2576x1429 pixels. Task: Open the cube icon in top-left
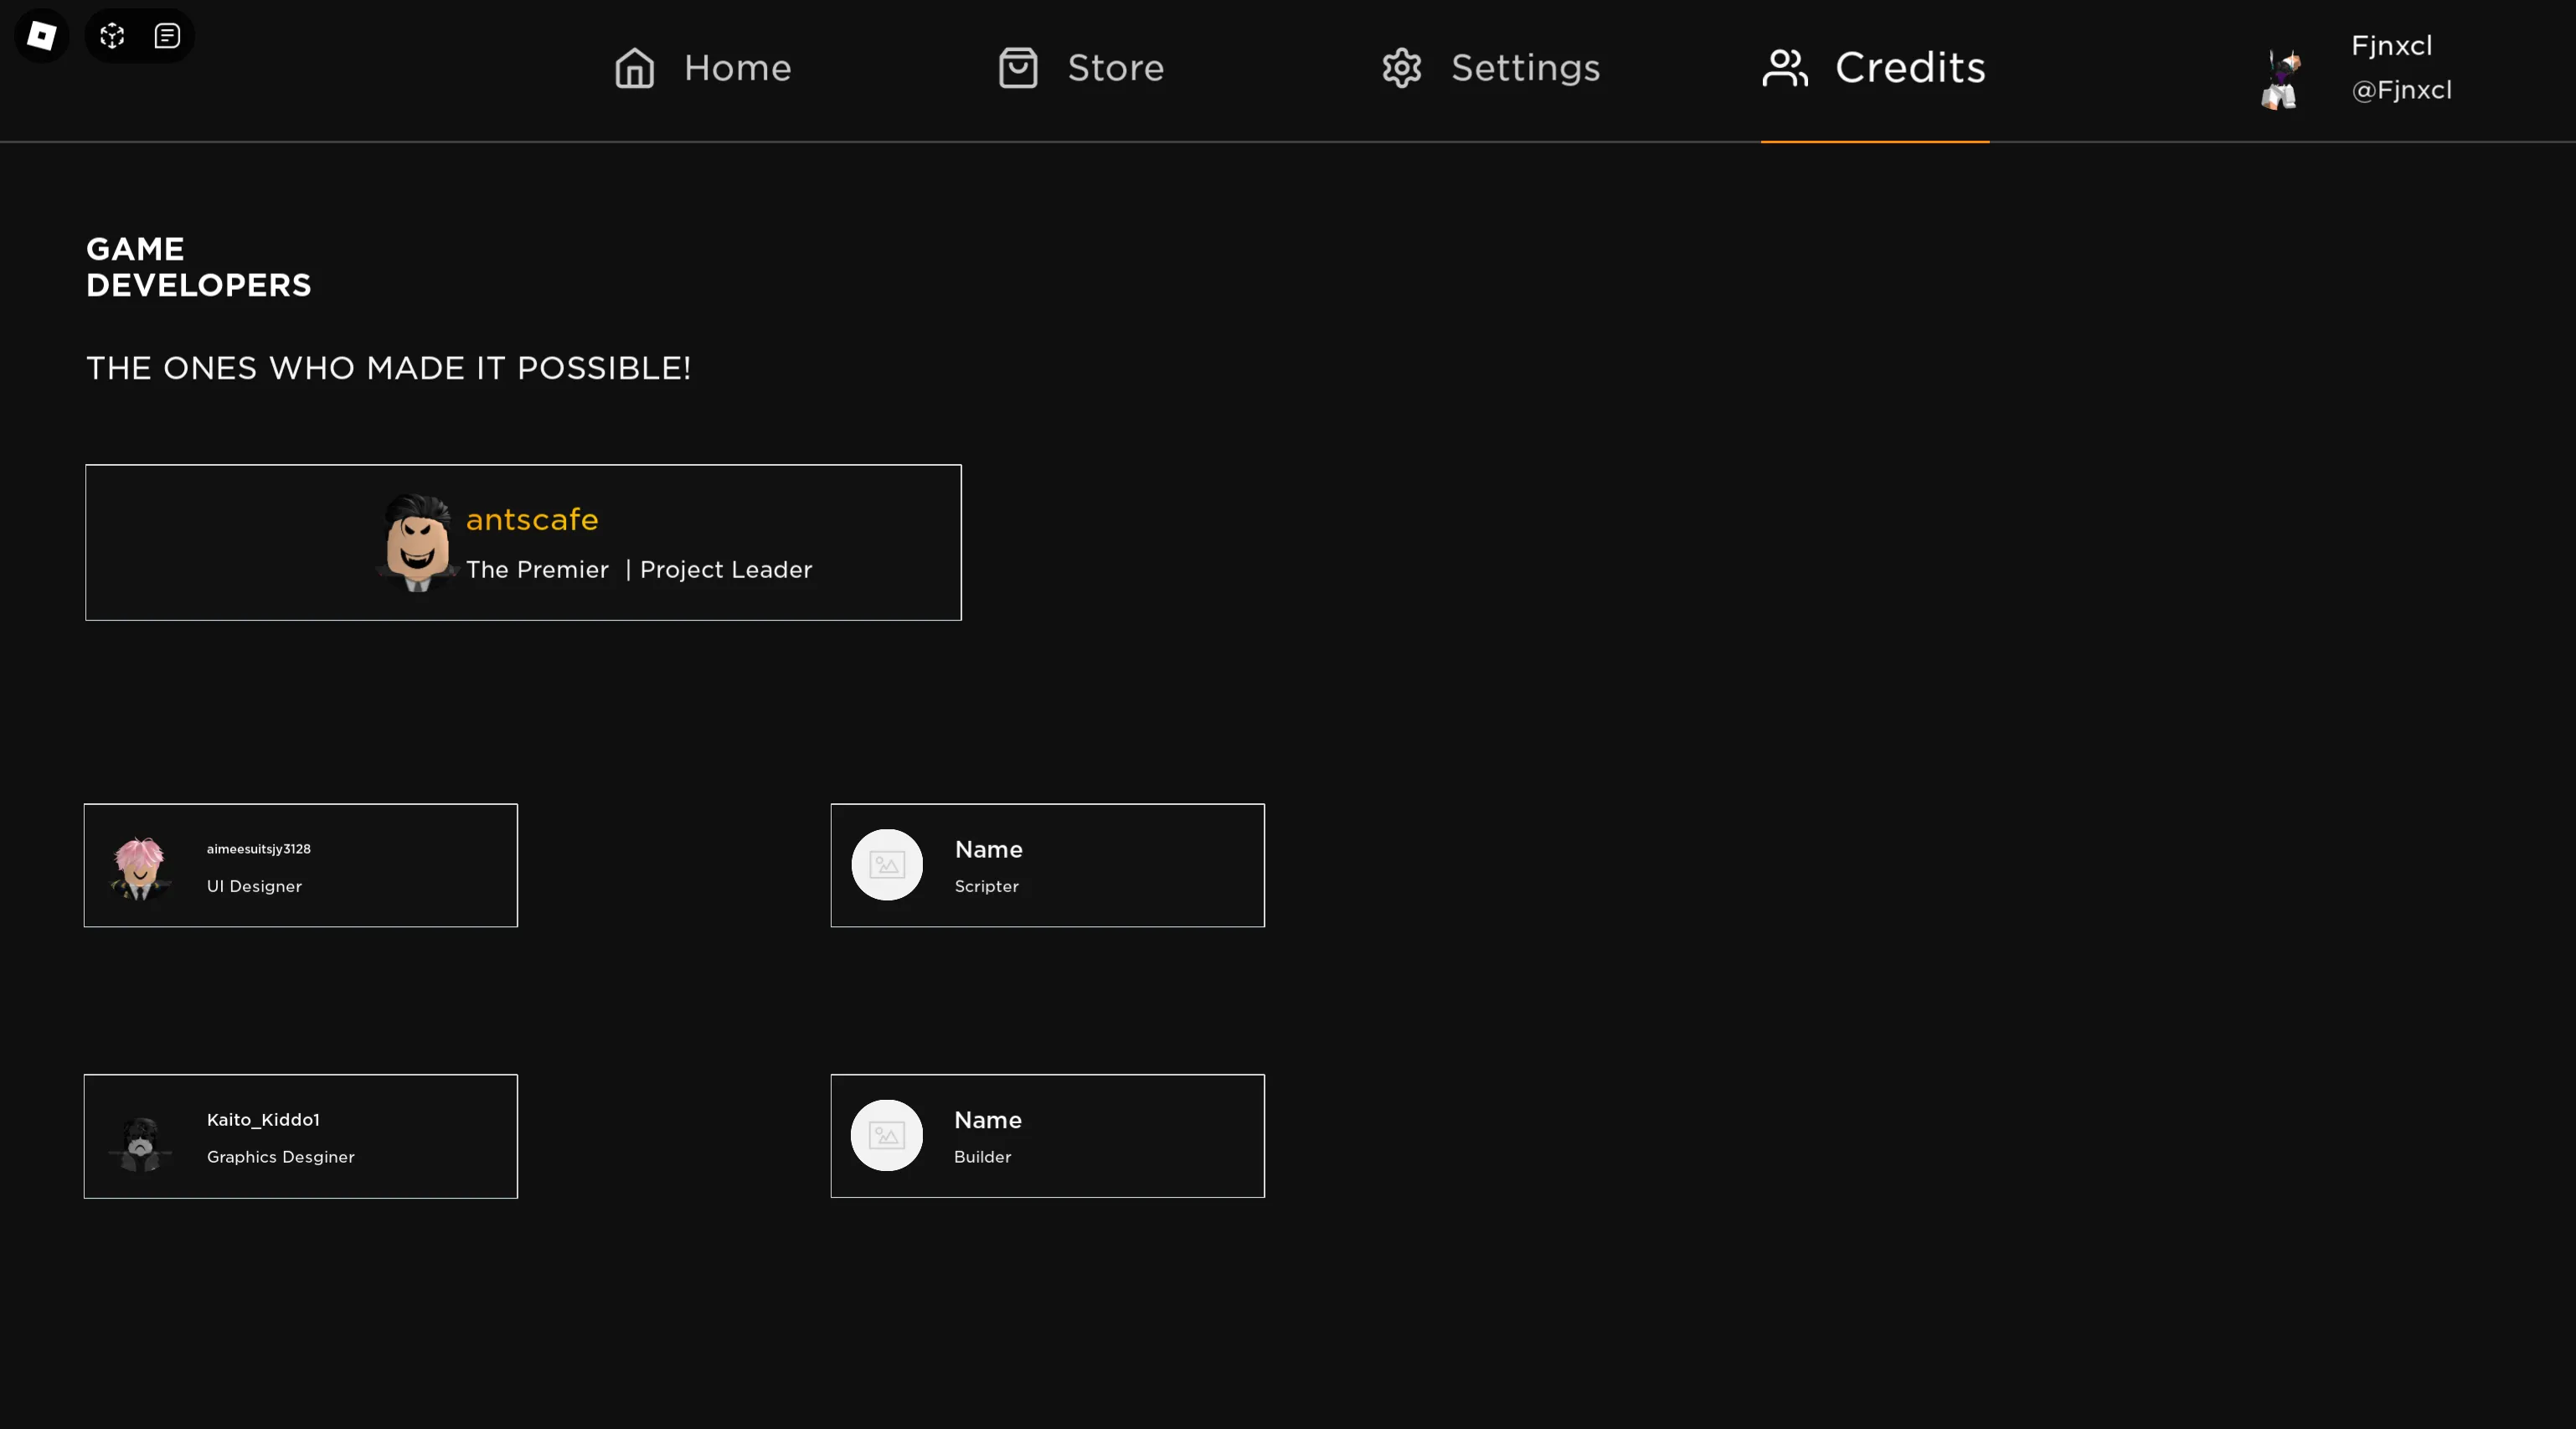112,36
